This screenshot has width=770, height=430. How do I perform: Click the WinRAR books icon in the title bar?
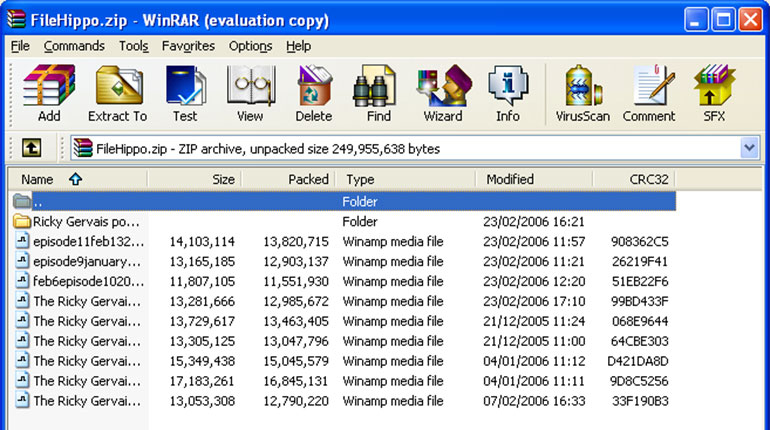[x=17, y=20]
